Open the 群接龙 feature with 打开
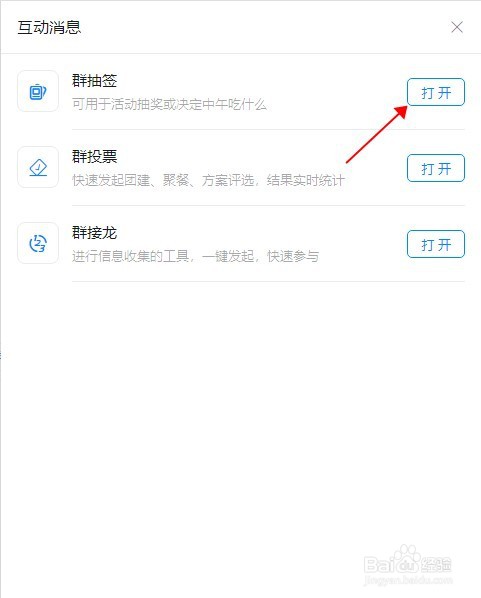This screenshot has width=481, height=598. tap(436, 244)
